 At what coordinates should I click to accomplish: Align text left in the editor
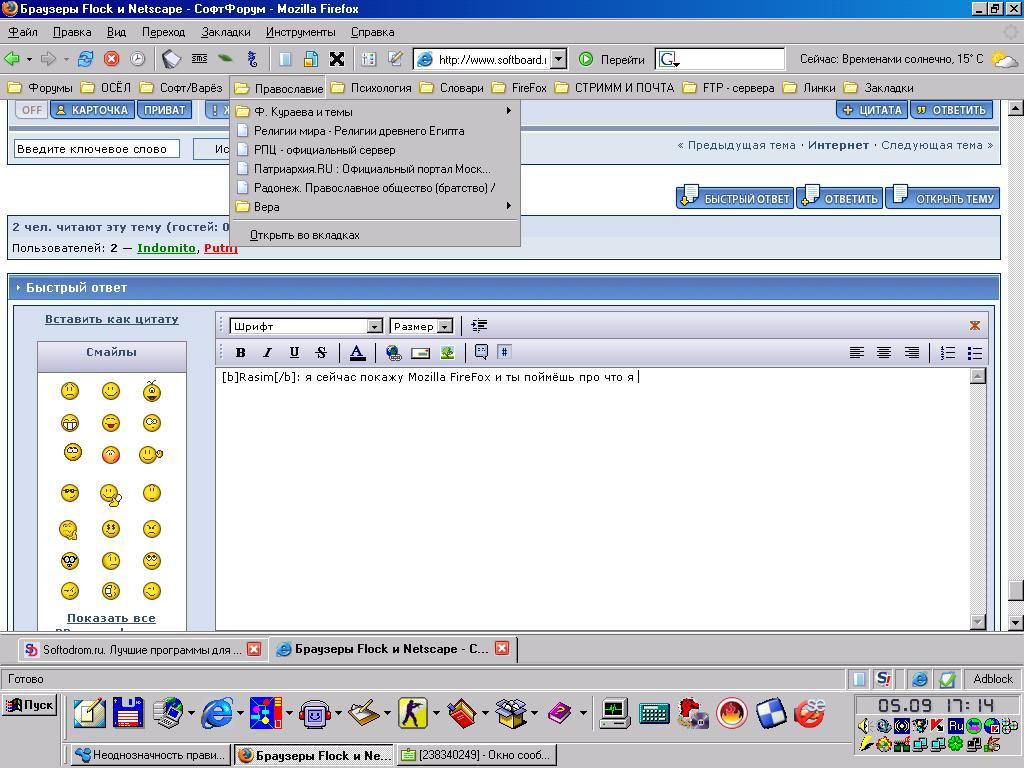pos(857,353)
